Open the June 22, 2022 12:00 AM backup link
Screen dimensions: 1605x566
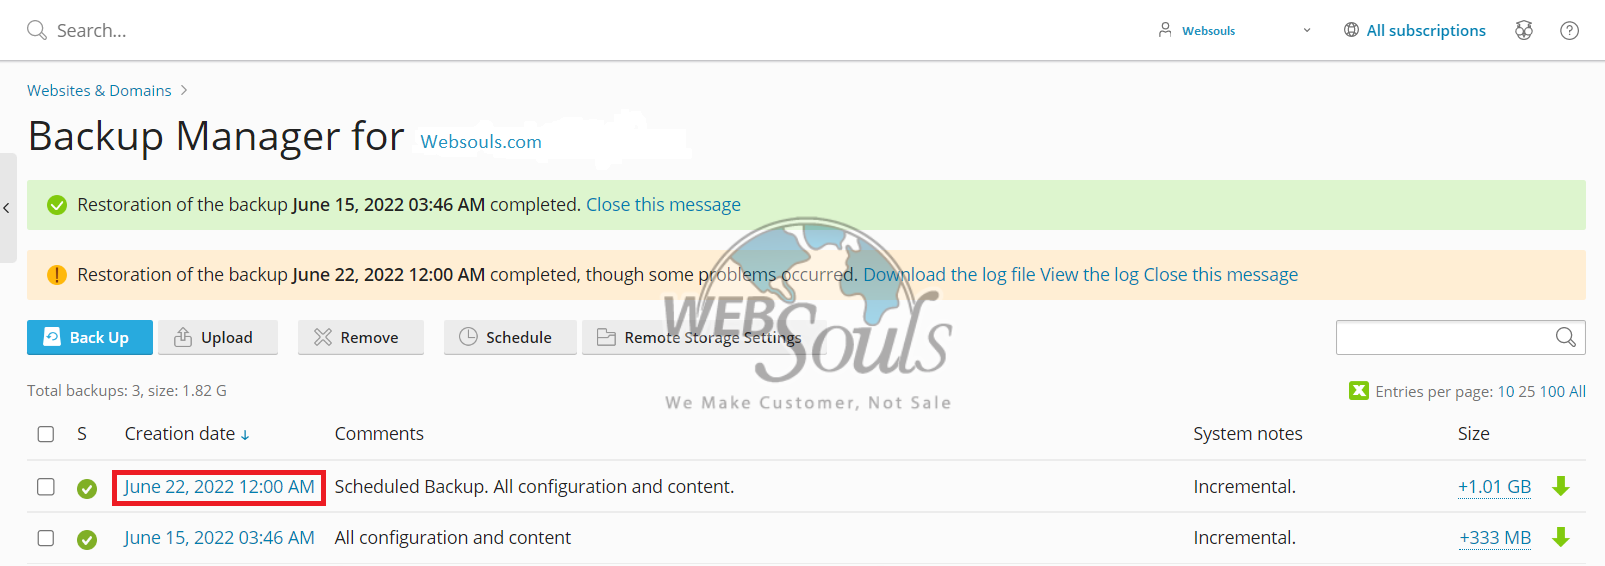click(x=219, y=487)
